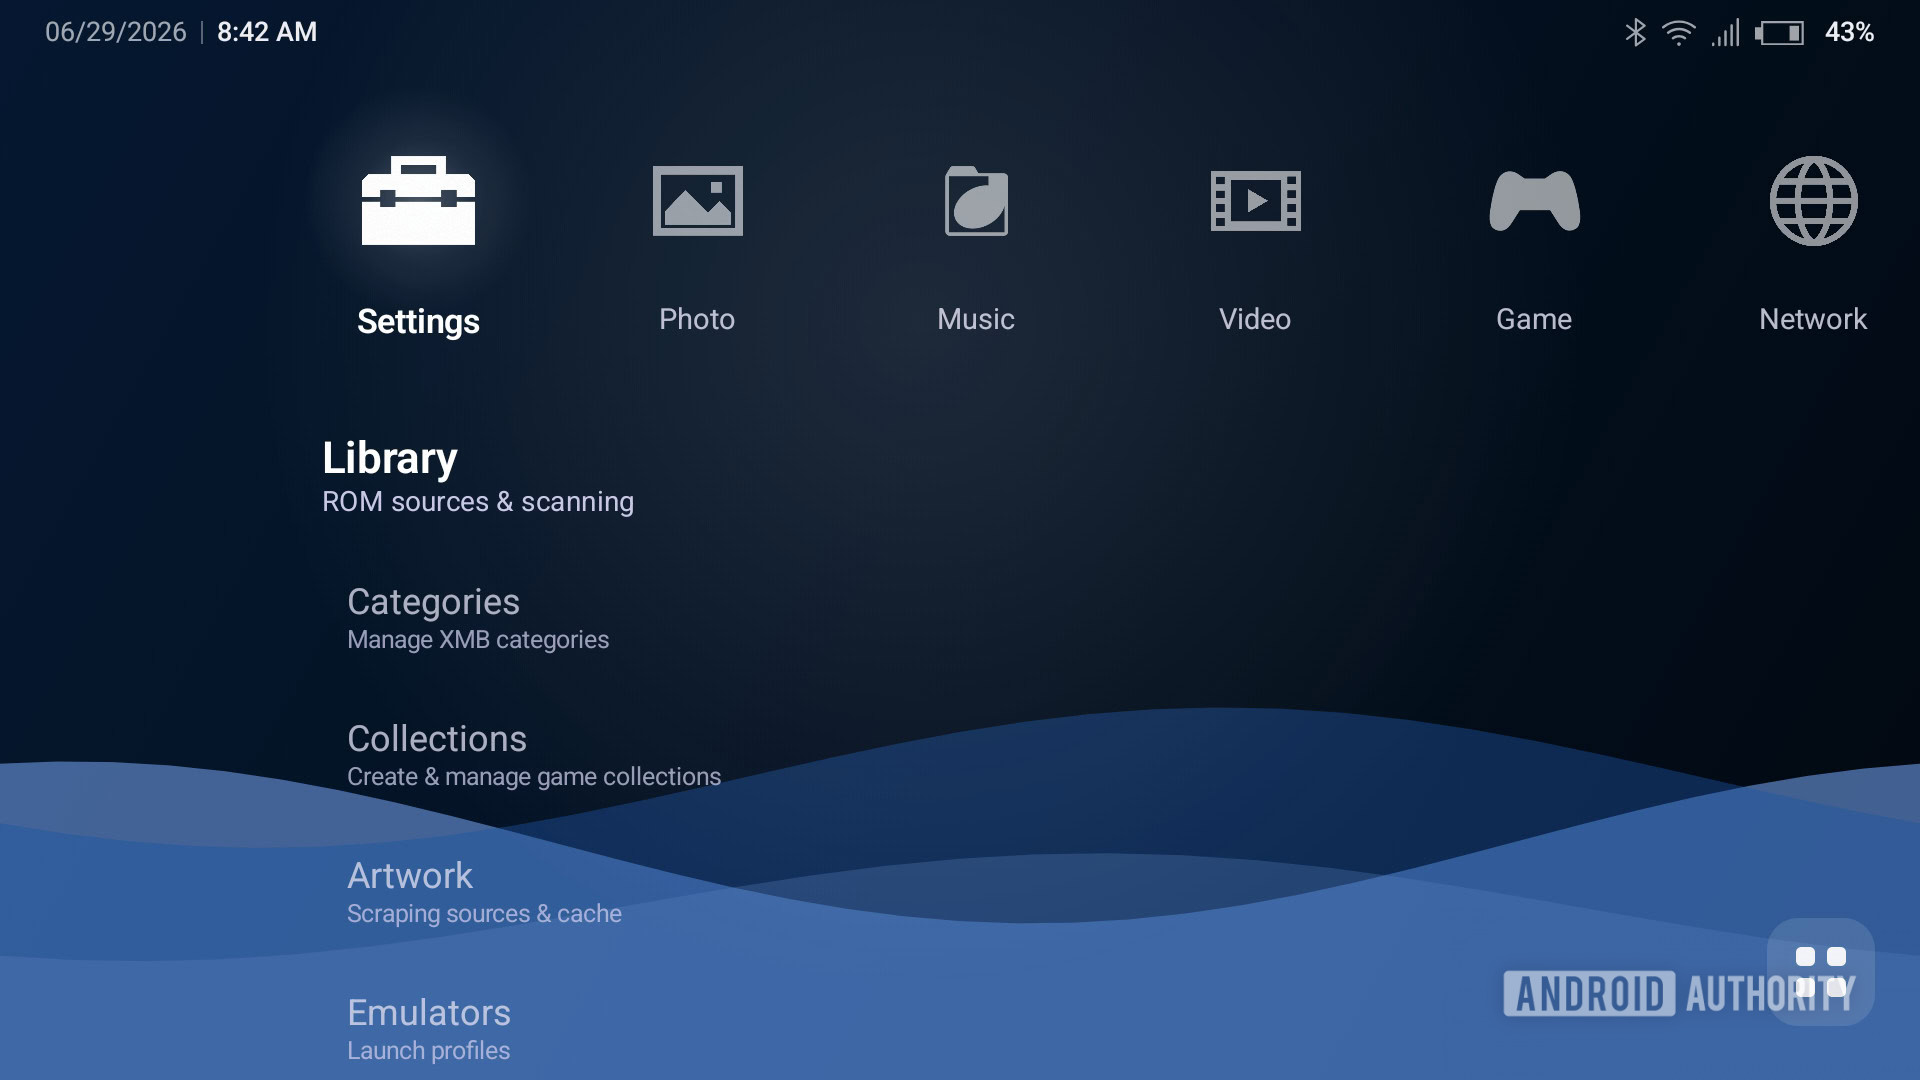This screenshot has width=1920, height=1080.
Task: Click the 'ROM sources & scanning' subtitle
Action: [x=478, y=502]
